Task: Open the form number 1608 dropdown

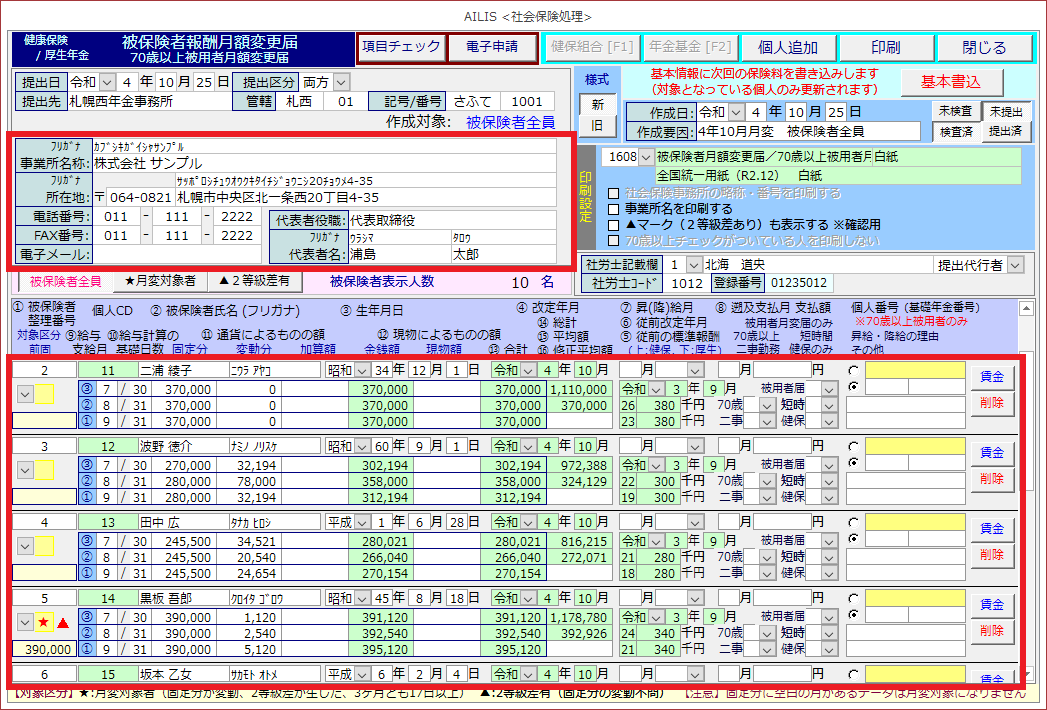Action: click(645, 157)
